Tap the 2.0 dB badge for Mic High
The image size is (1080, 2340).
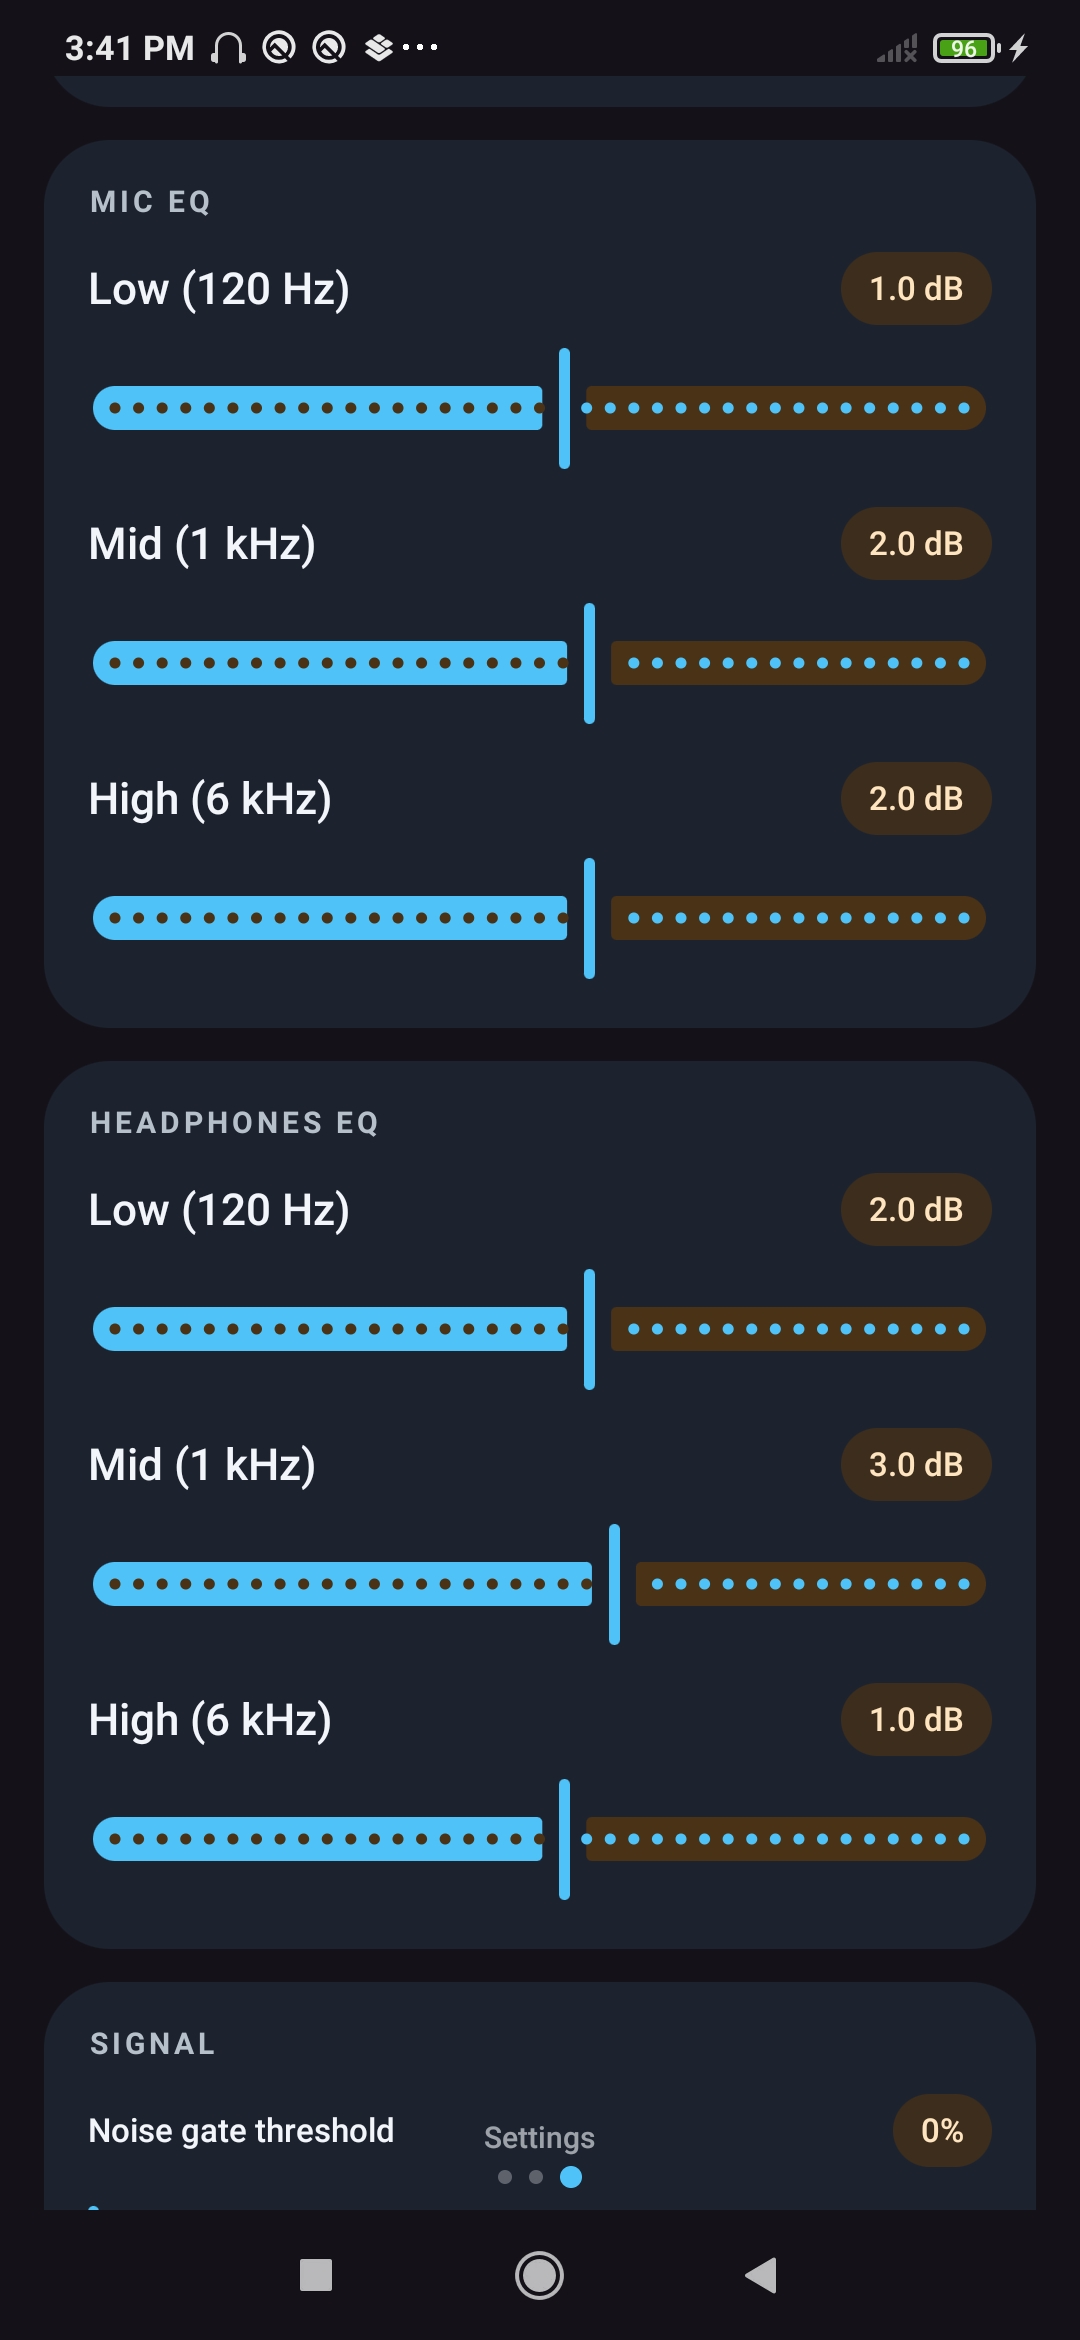pyautogui.click(x=915, y=798)
